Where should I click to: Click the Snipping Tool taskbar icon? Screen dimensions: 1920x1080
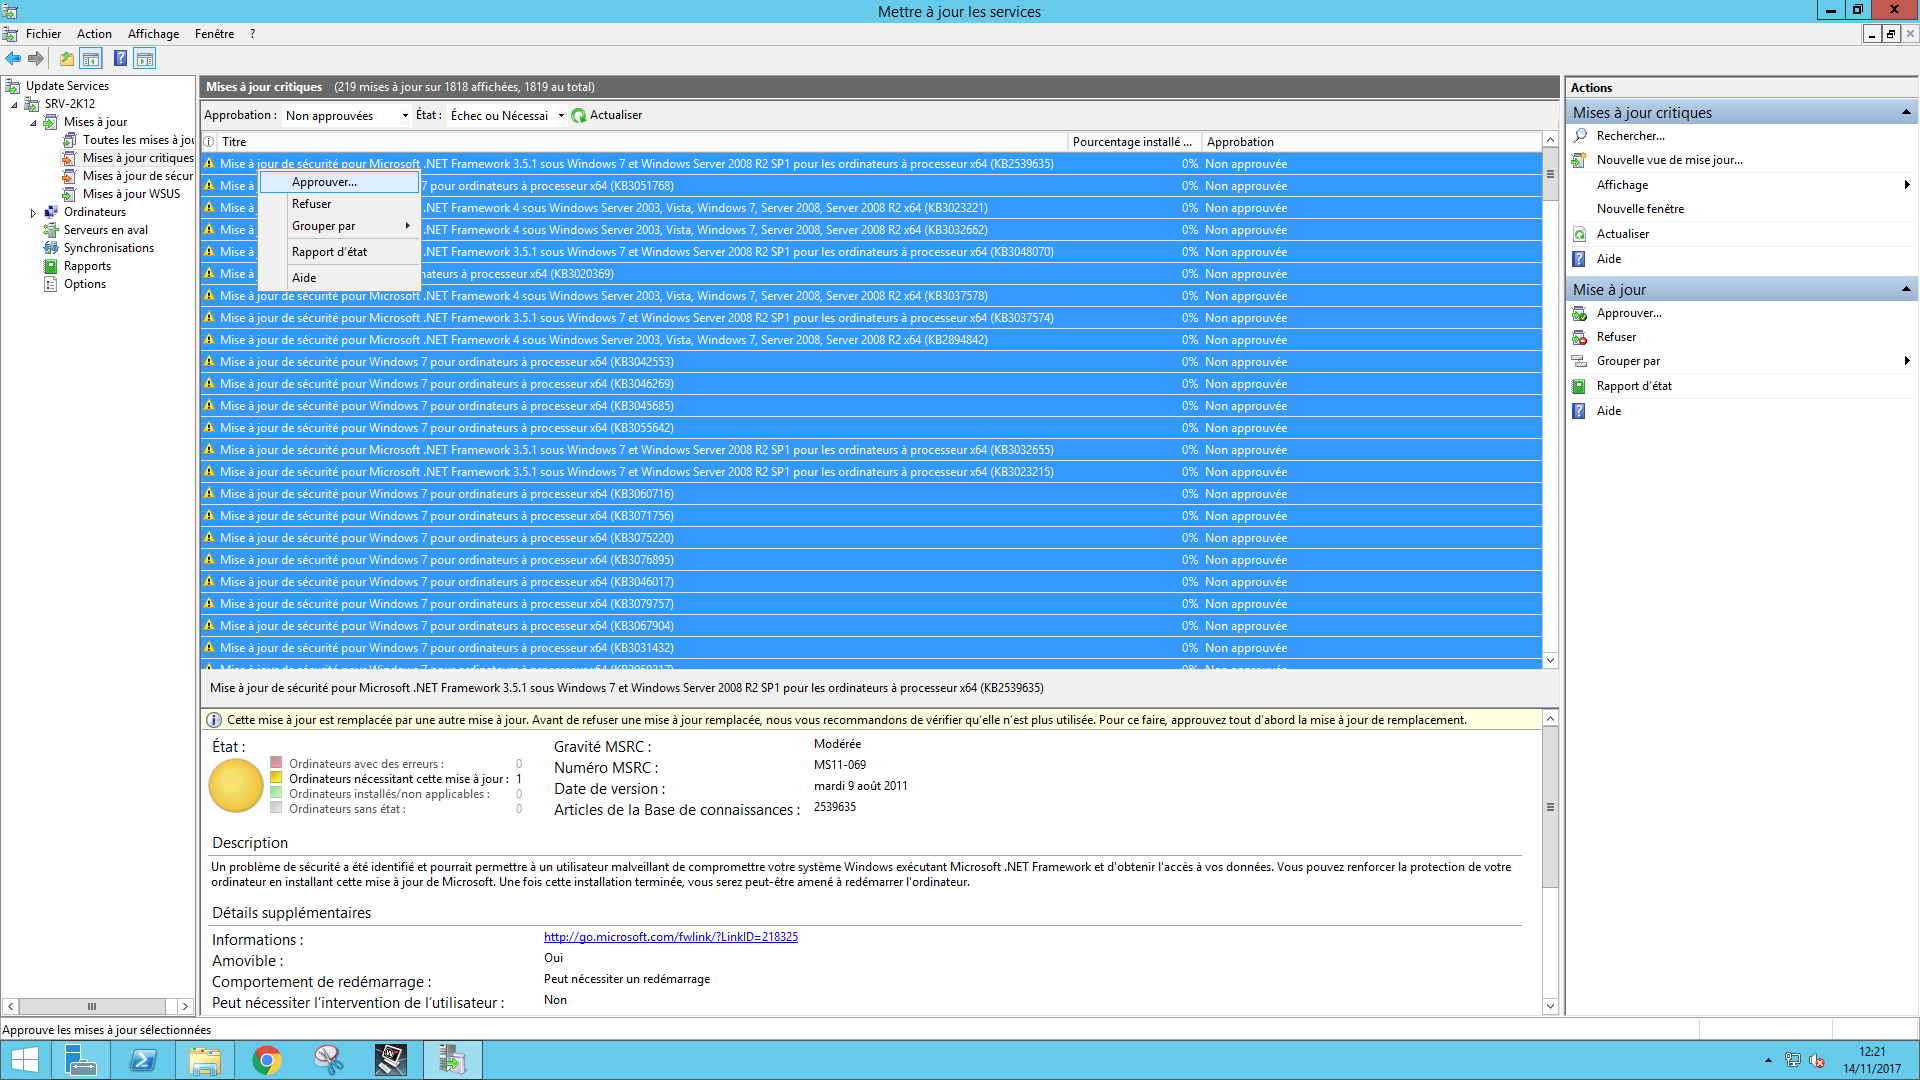pos(329,1060)
